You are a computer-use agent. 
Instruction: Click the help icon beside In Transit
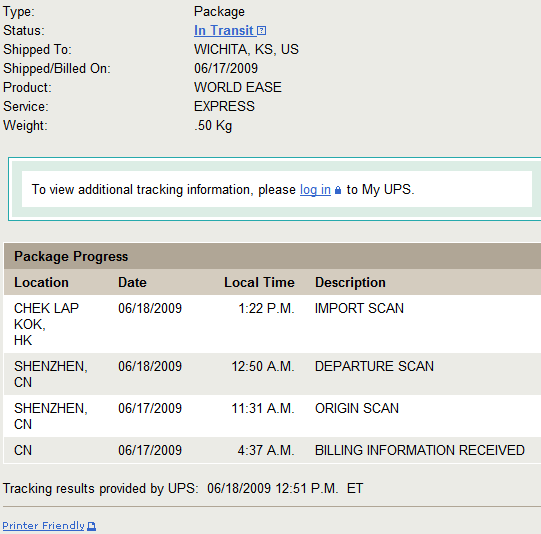[x=262, y=31]
